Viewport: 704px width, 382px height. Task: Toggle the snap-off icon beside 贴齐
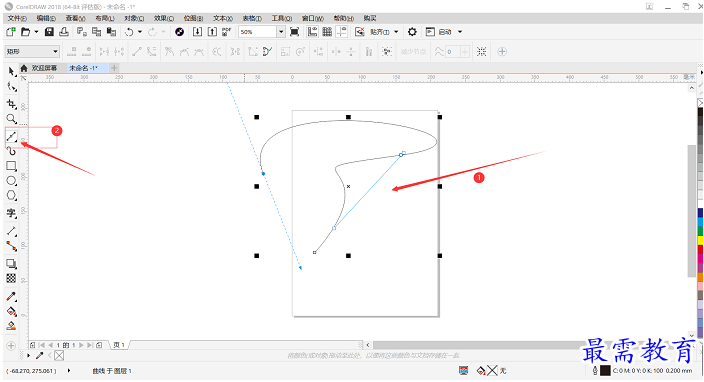coord(359,32)
